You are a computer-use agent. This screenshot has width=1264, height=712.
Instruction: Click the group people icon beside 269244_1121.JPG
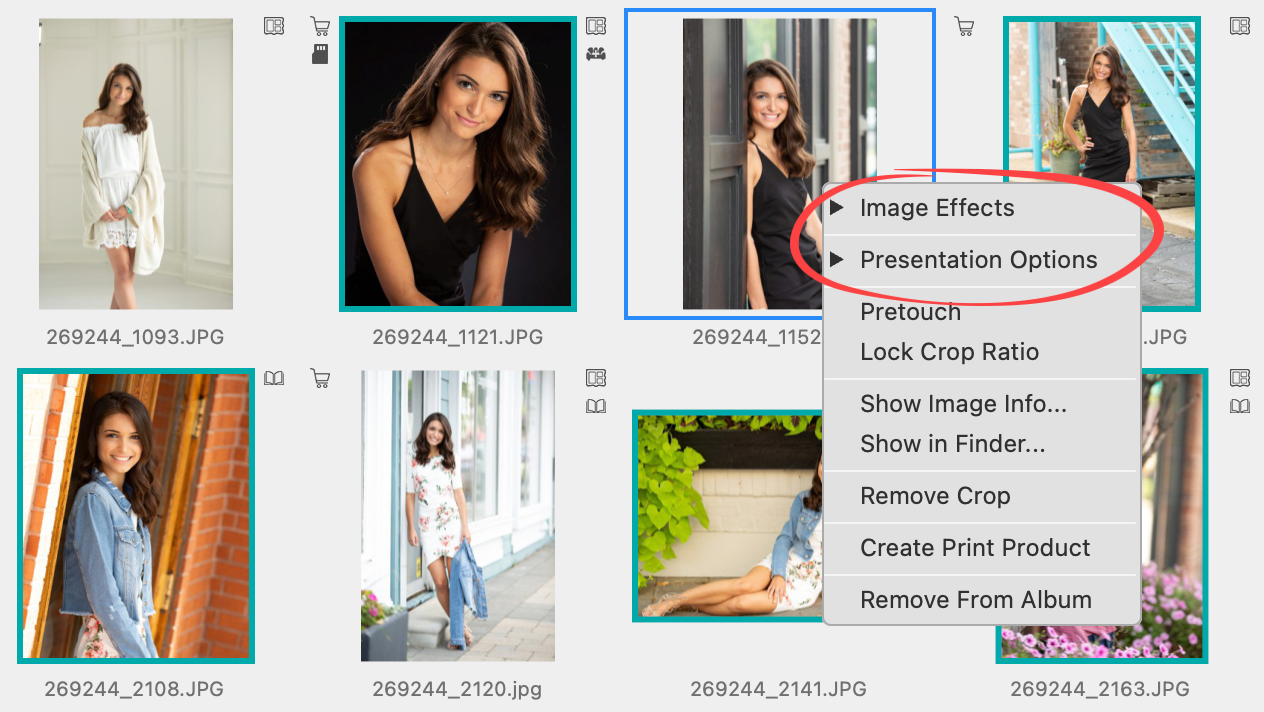pyautogui.click(x=596, y=54)
